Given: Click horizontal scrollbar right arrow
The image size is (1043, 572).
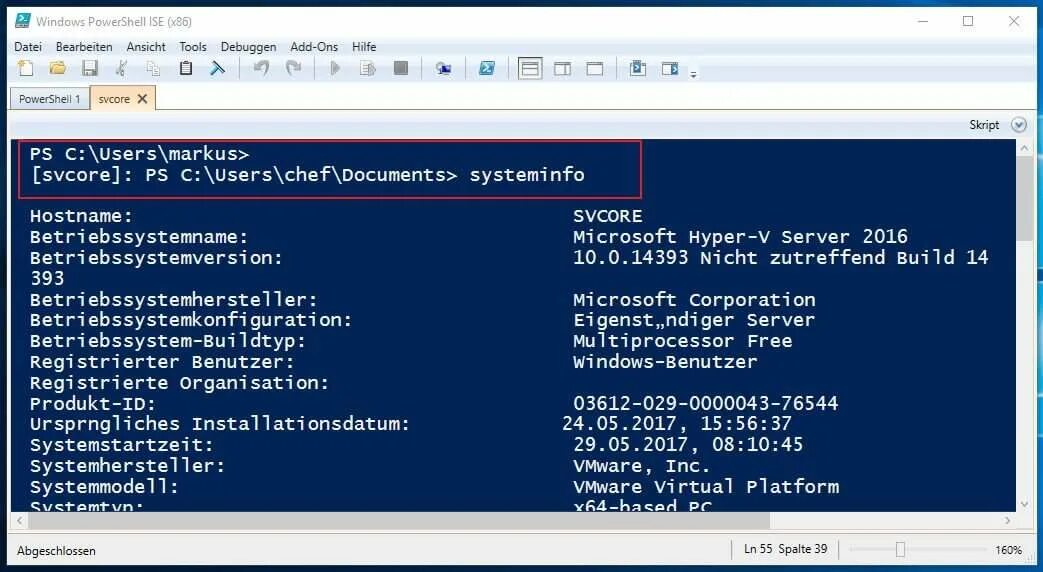Looking at the screenshot, I should pos(1008,520).
